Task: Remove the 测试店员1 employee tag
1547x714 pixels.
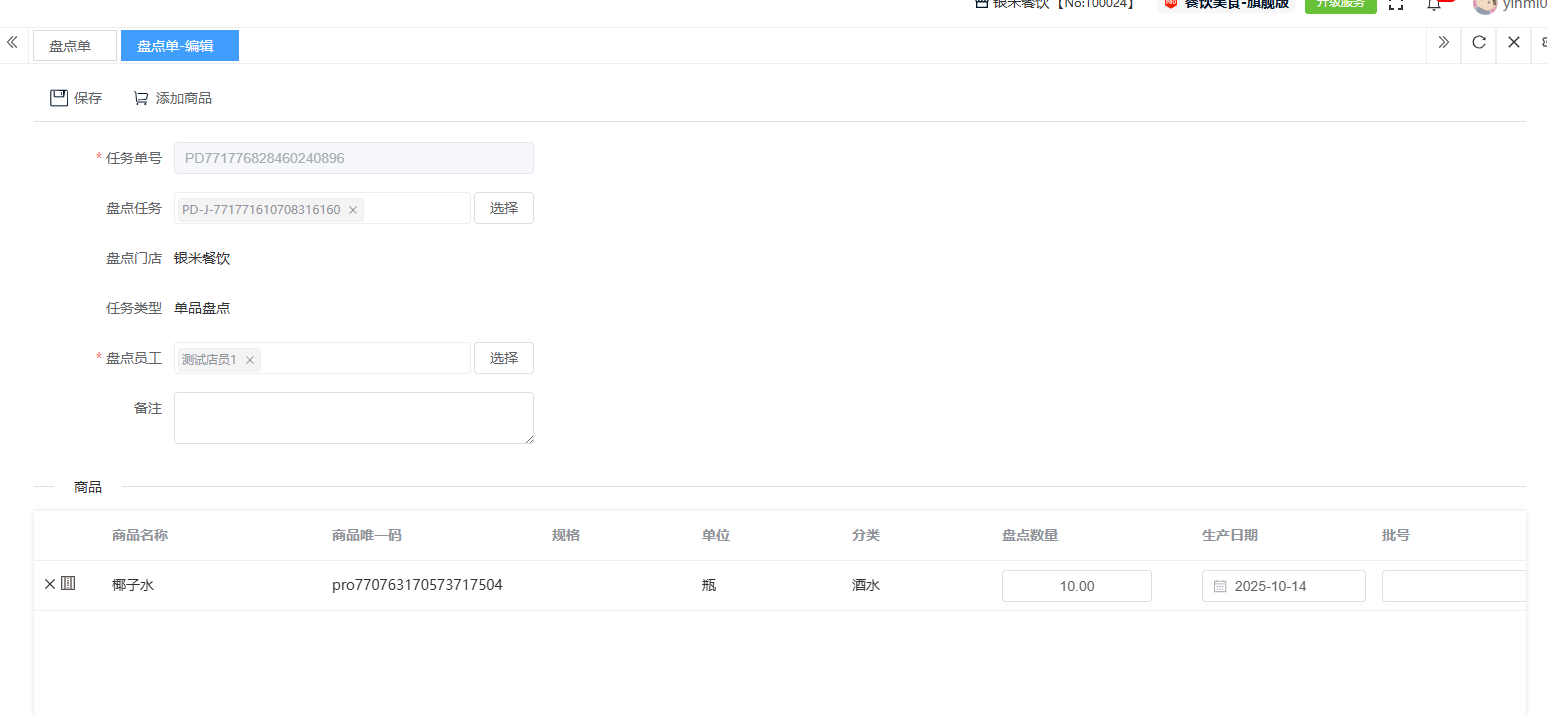Action: (250, 360)
